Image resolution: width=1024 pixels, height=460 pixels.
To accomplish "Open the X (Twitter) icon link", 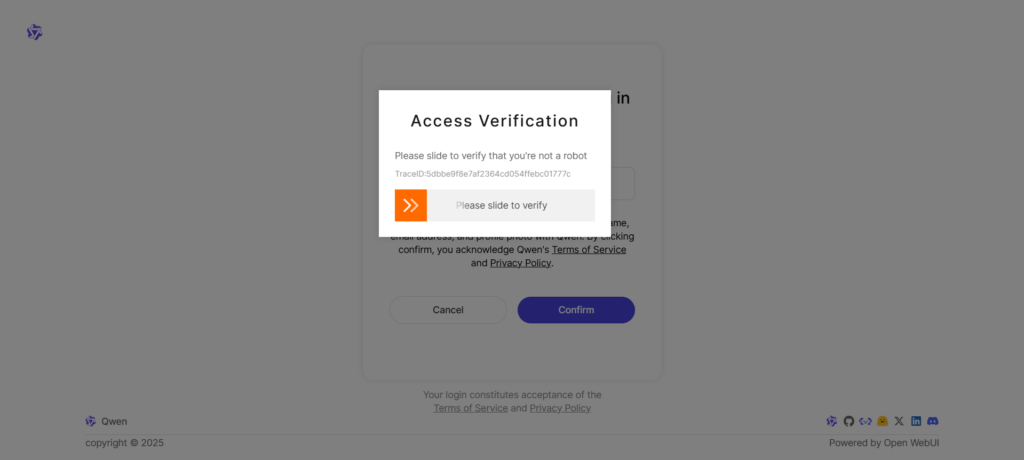I will (899, 421).
